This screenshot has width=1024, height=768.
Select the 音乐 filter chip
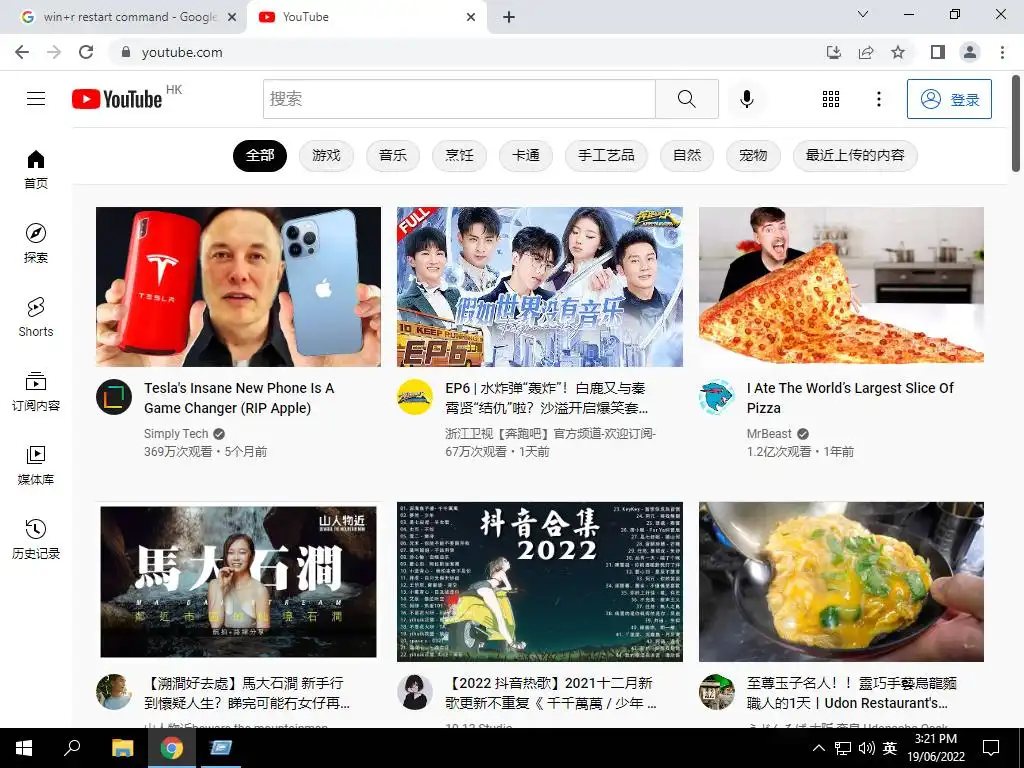click(x=392, y=155)
